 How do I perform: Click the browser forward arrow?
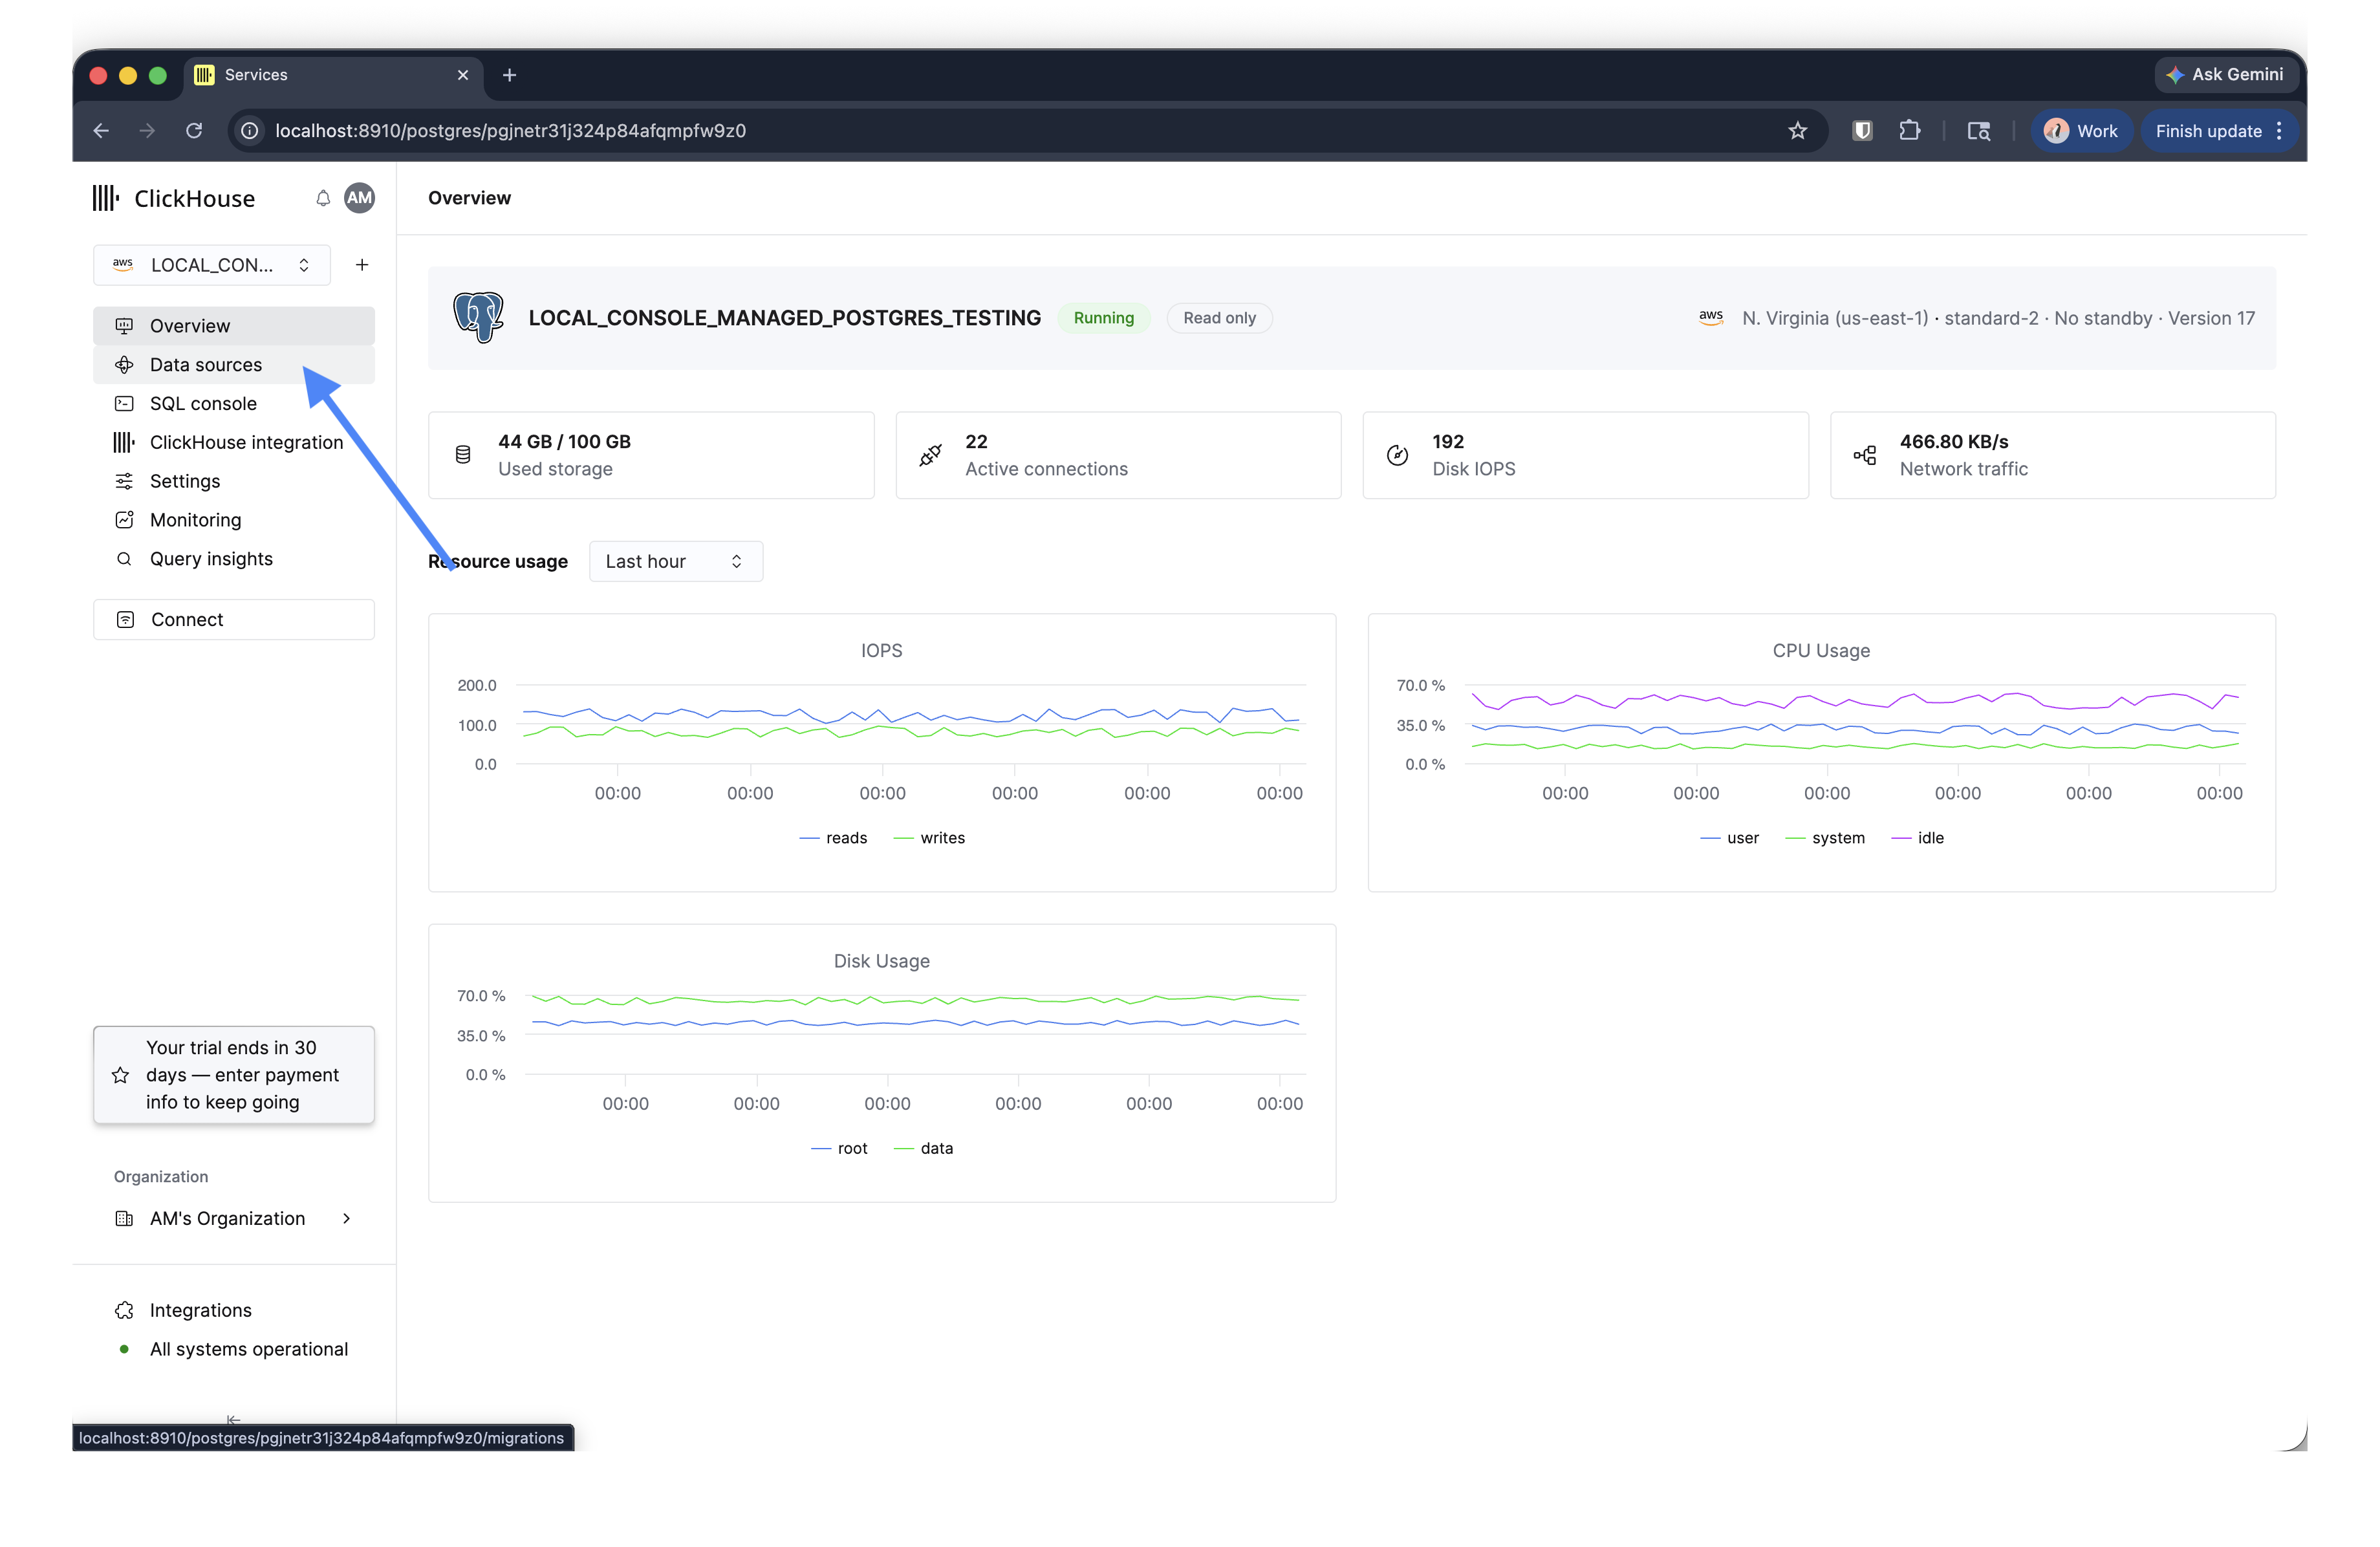pos(147,131)
